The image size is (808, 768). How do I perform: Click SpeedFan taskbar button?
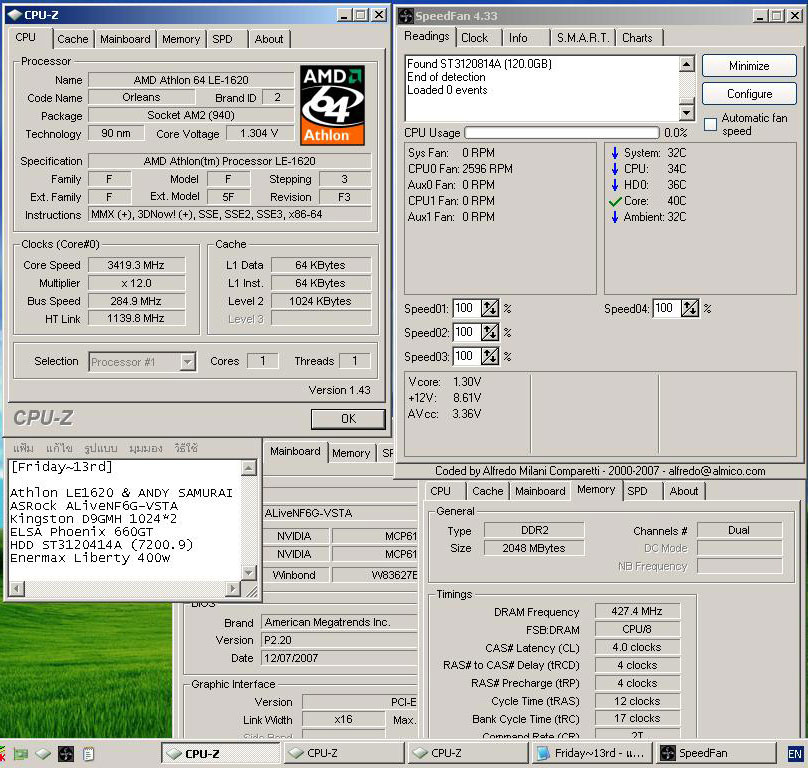[716, 754]
